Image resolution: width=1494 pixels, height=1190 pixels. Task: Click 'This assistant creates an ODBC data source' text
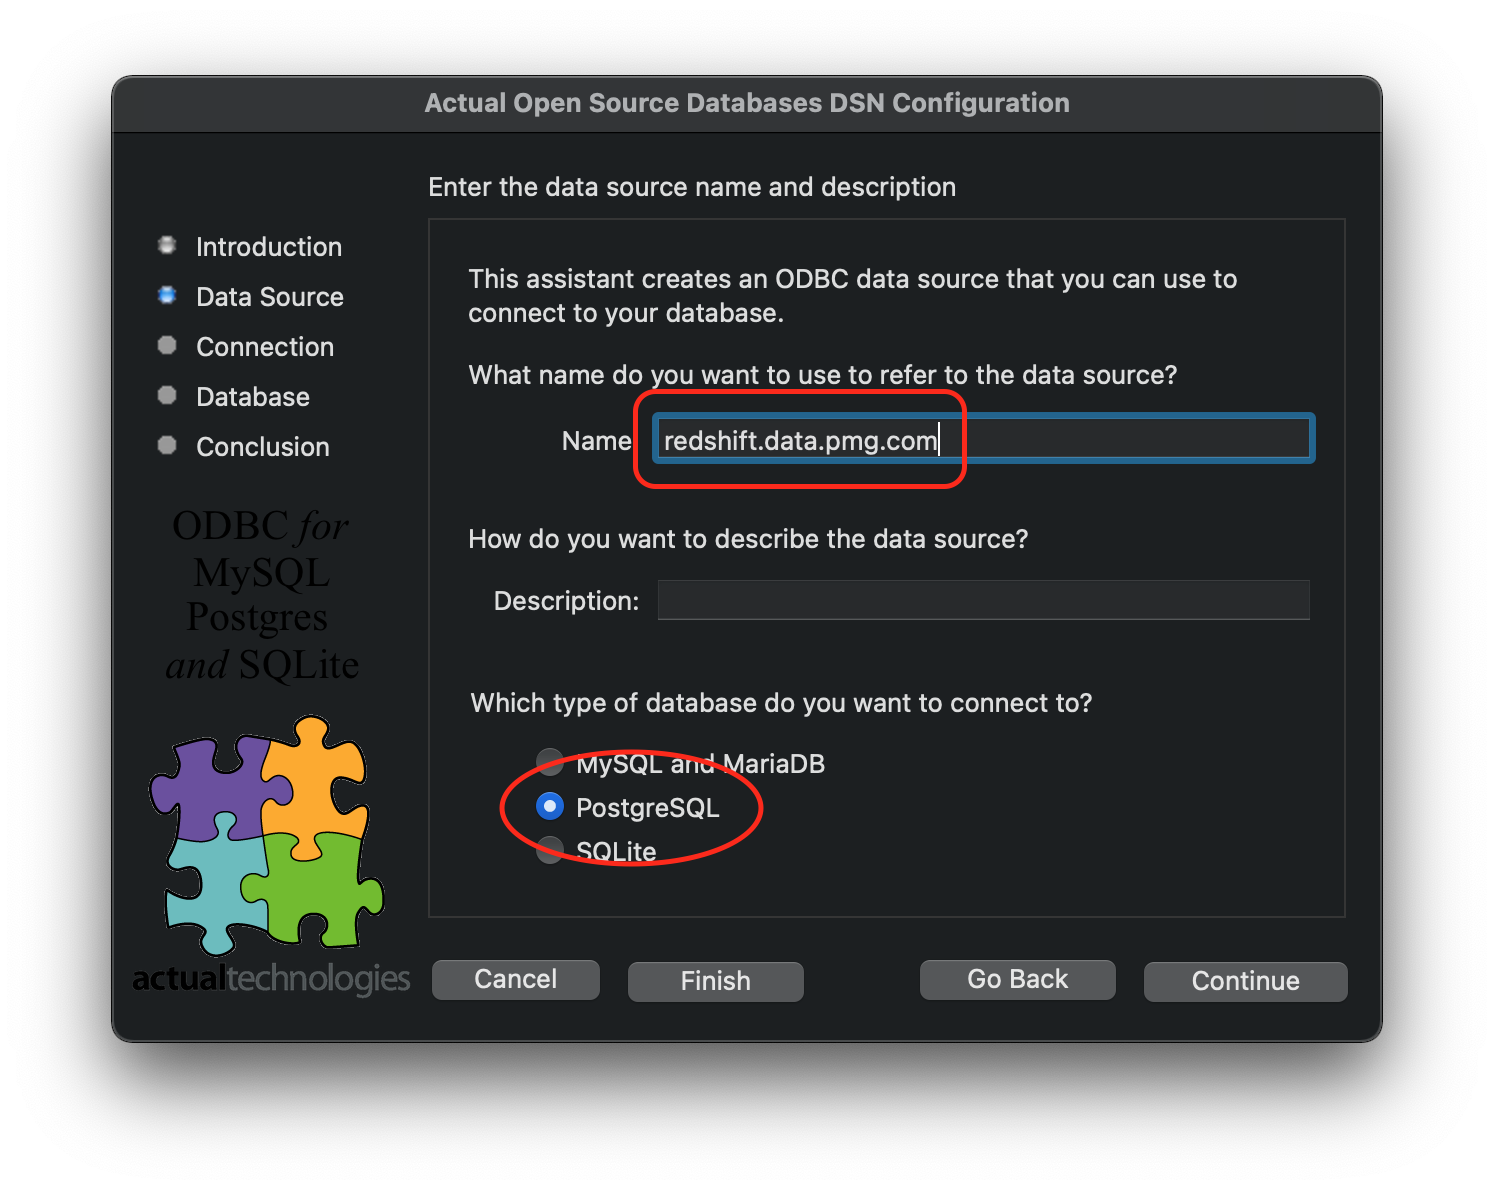[853, 296]
